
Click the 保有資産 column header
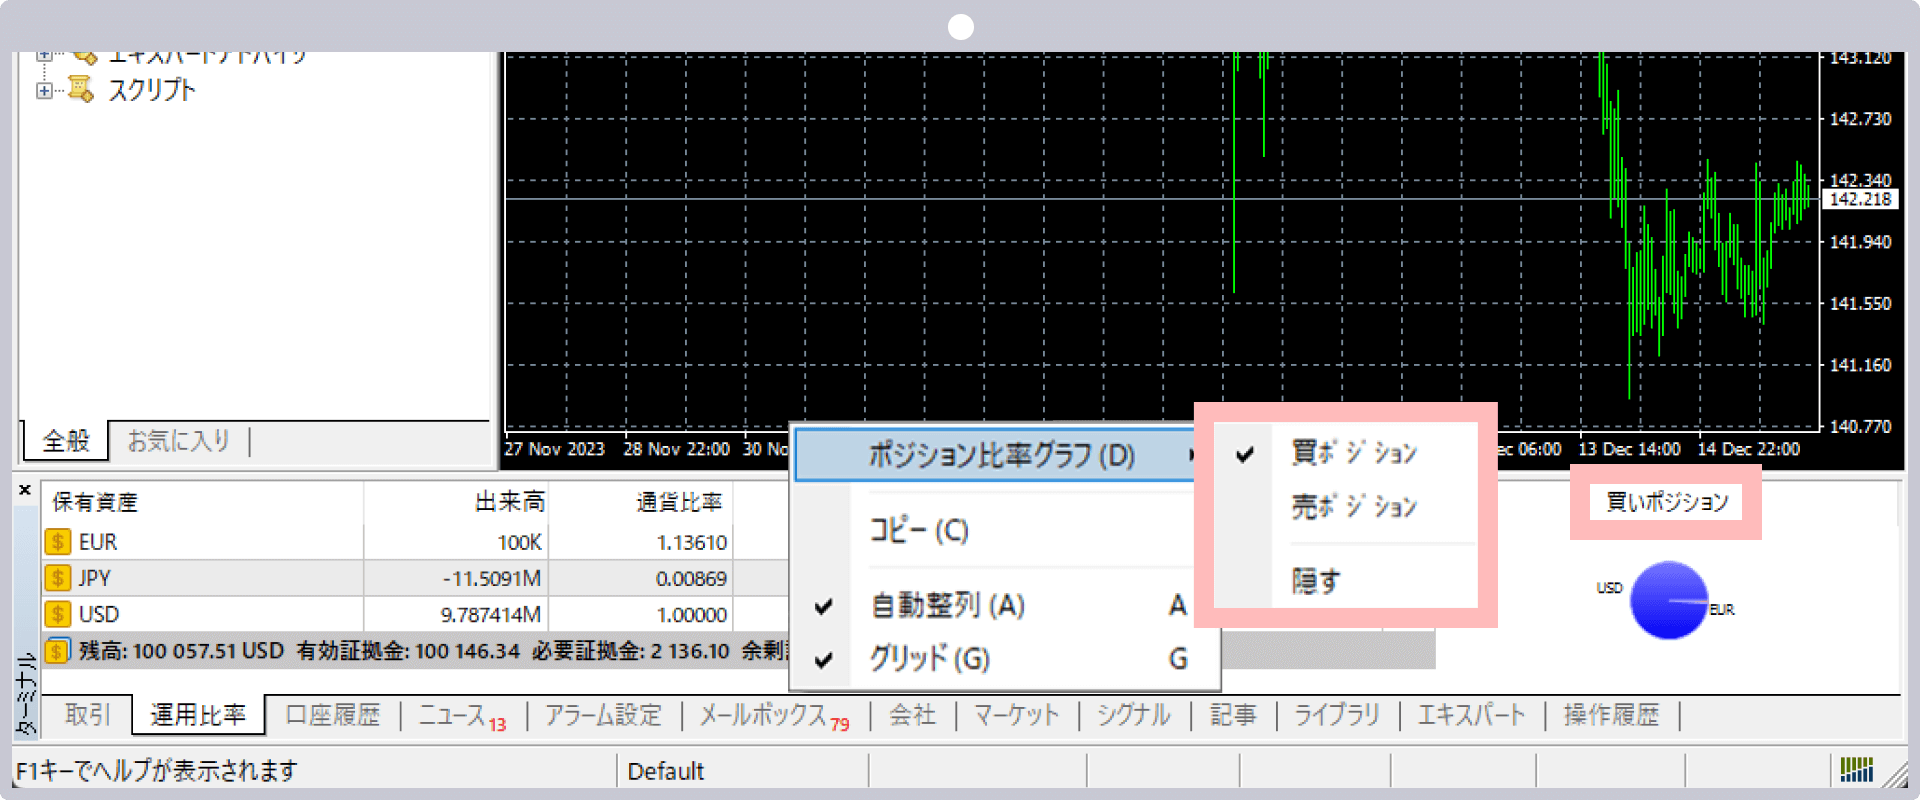click(95, 502)
